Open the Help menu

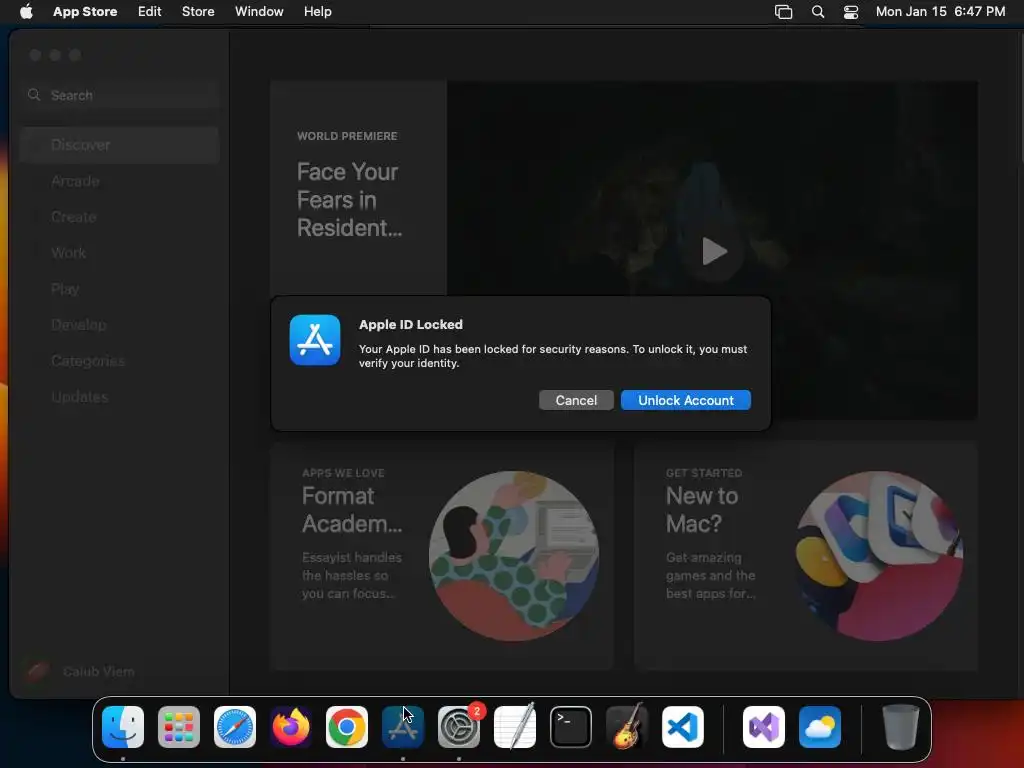[x=317, y=11]
